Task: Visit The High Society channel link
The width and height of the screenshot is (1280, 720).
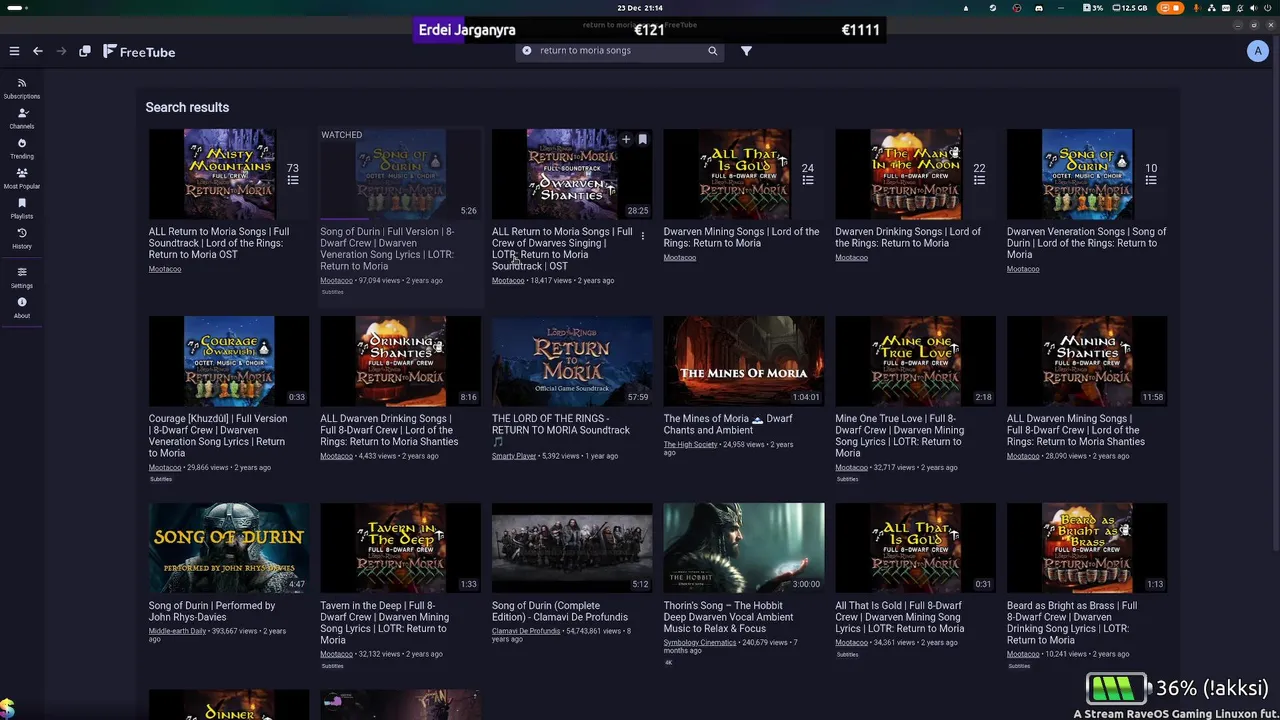Action: pyautogui.click(x=690, y=444)
